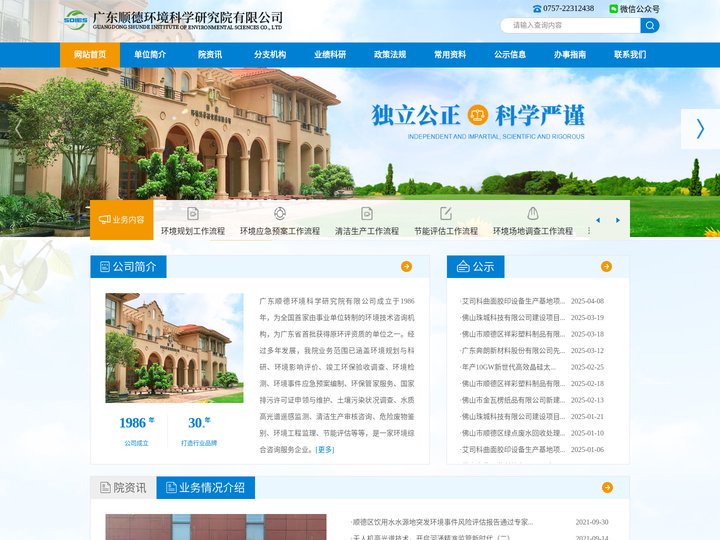Click the 1986 年 公司成立 figure
The image size is (720, 540).
pos(136,431)
